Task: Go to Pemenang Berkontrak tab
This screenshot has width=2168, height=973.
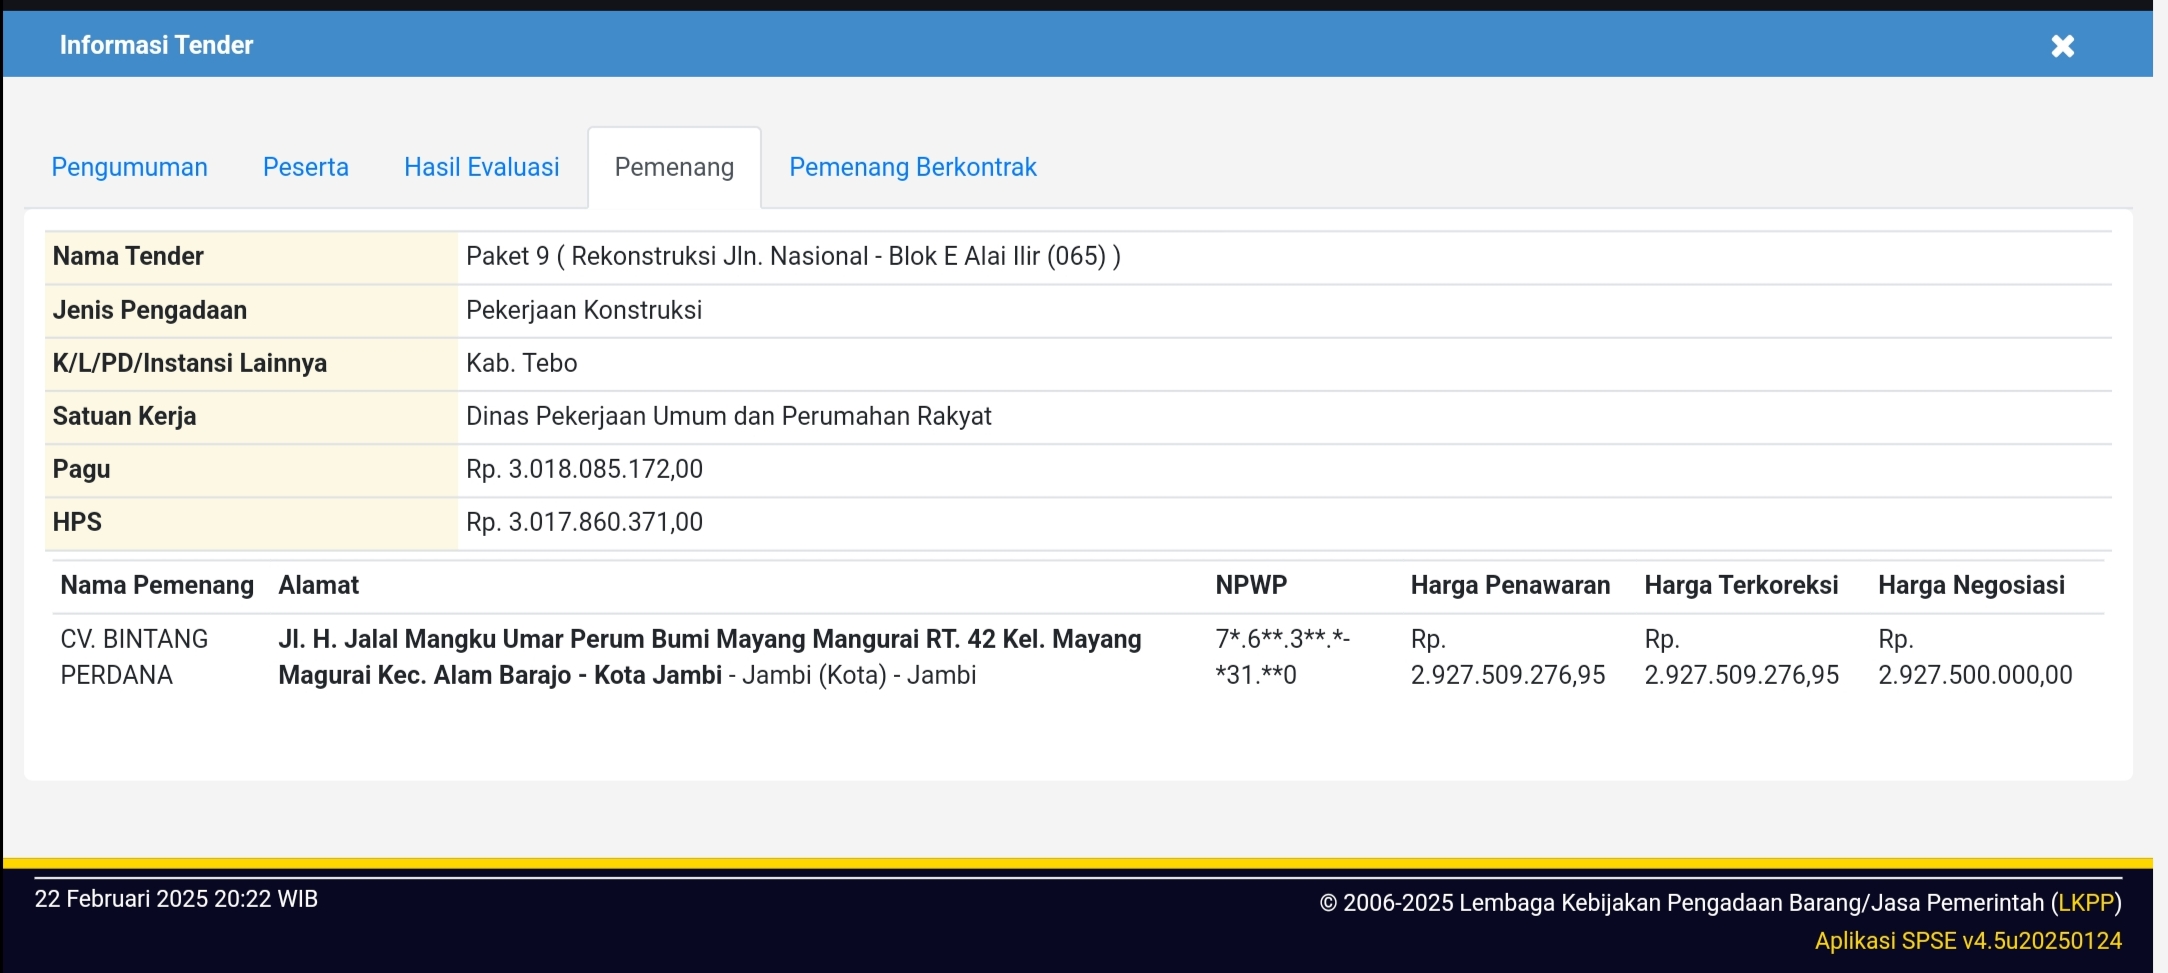Action: 912,167
